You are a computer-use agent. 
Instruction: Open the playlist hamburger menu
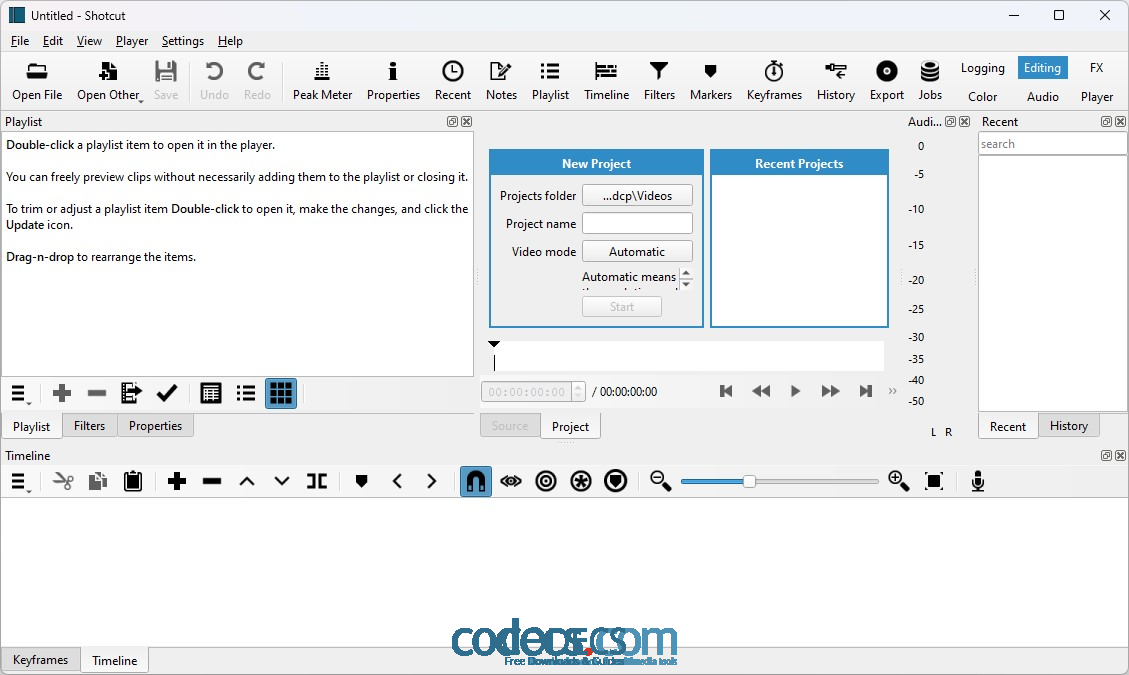19,393
